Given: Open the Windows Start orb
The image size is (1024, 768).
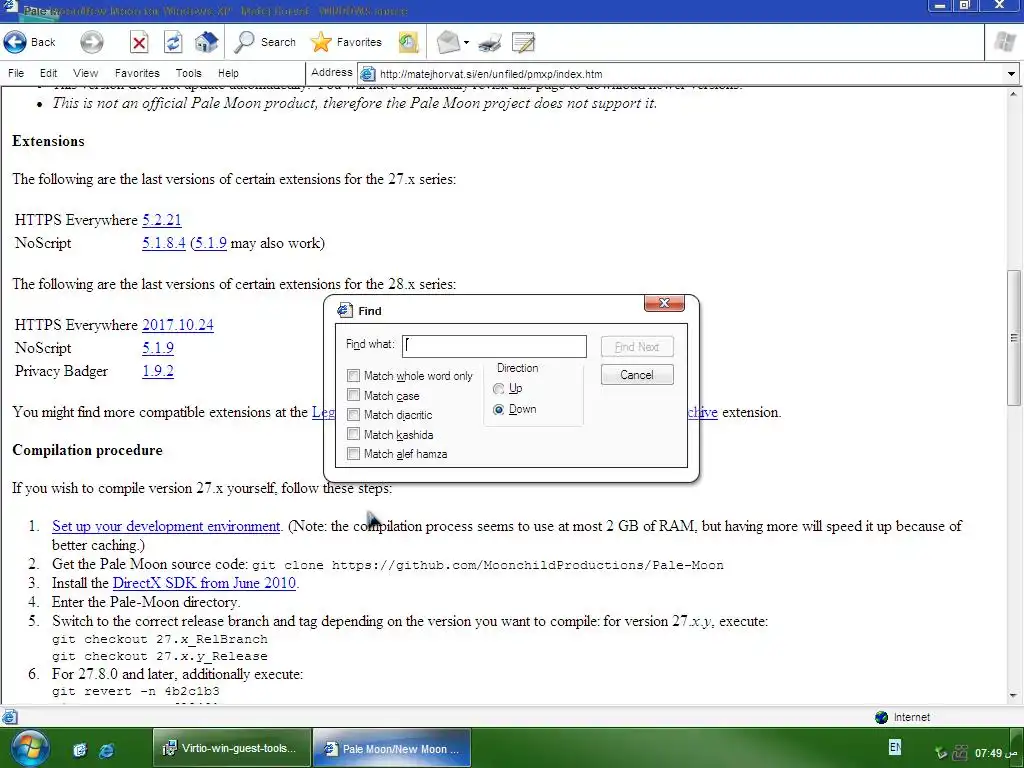Looking at the screenshot, I should [29, 748].
